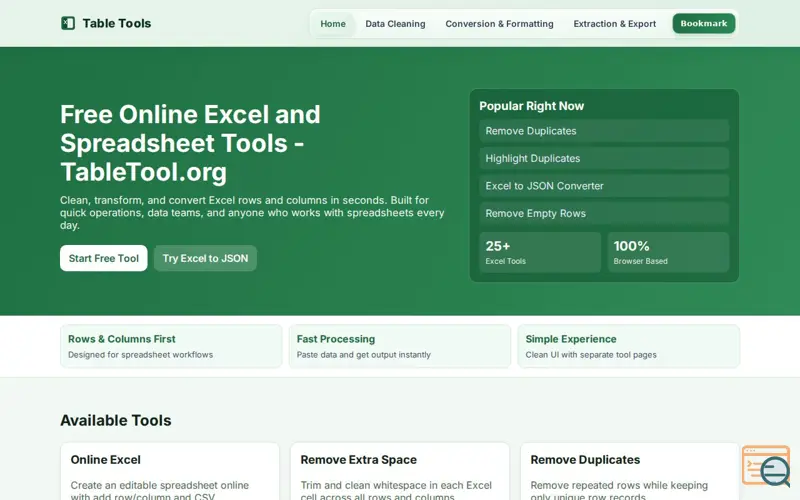Click the Available Tools heading
The width and height of the screenshot is (800, 500).
[116, 420]
